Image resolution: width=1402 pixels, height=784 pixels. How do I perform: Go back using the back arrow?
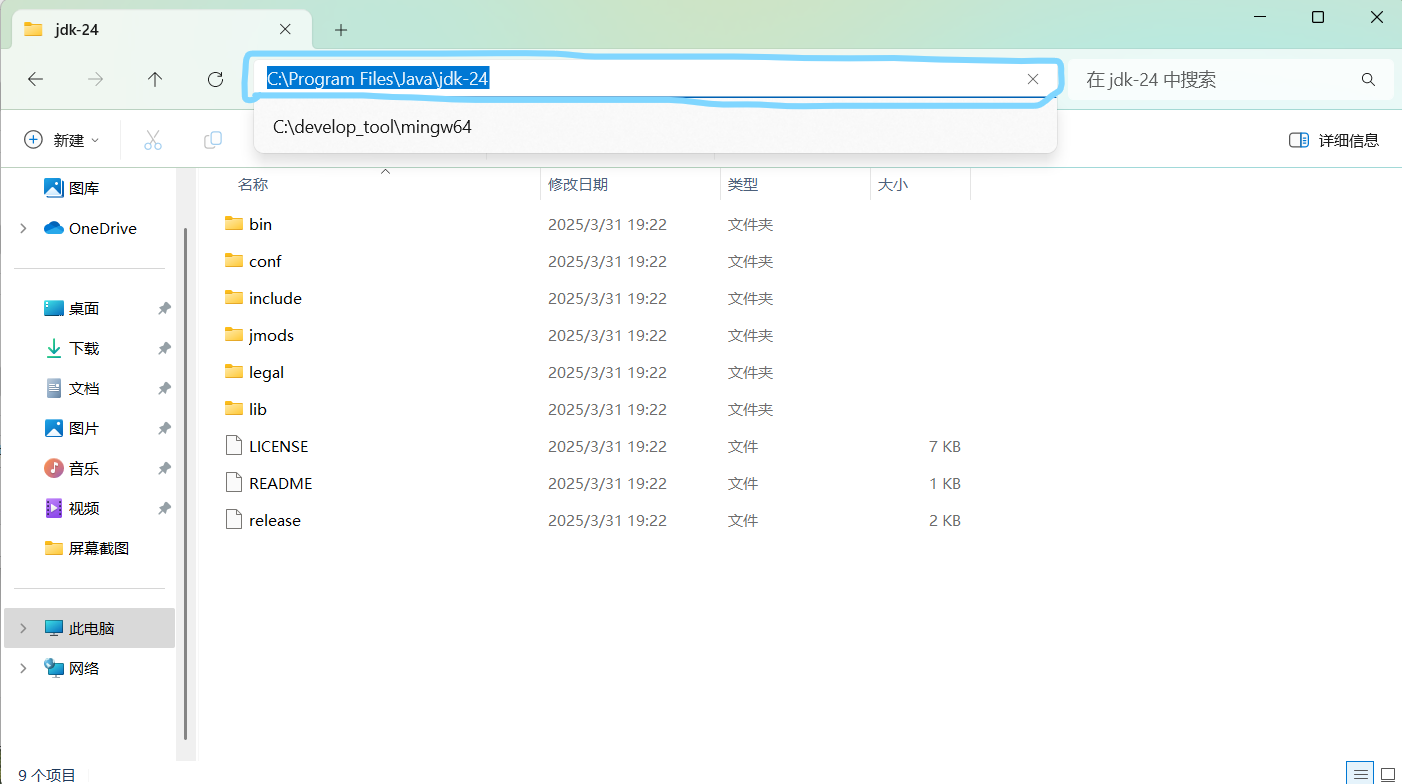coord(36,79)
